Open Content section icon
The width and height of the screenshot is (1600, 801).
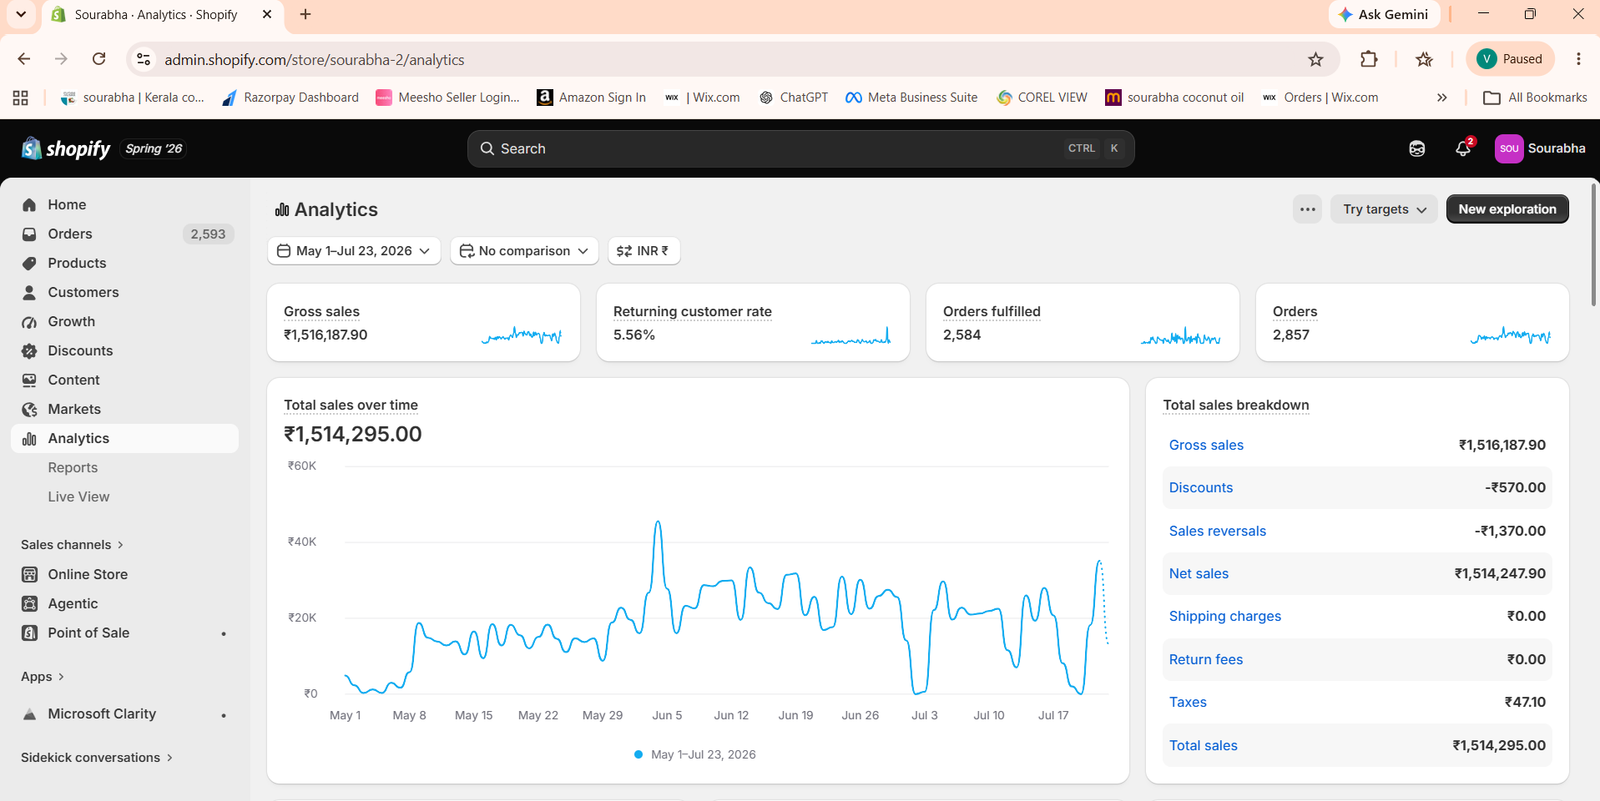[29, 380]
